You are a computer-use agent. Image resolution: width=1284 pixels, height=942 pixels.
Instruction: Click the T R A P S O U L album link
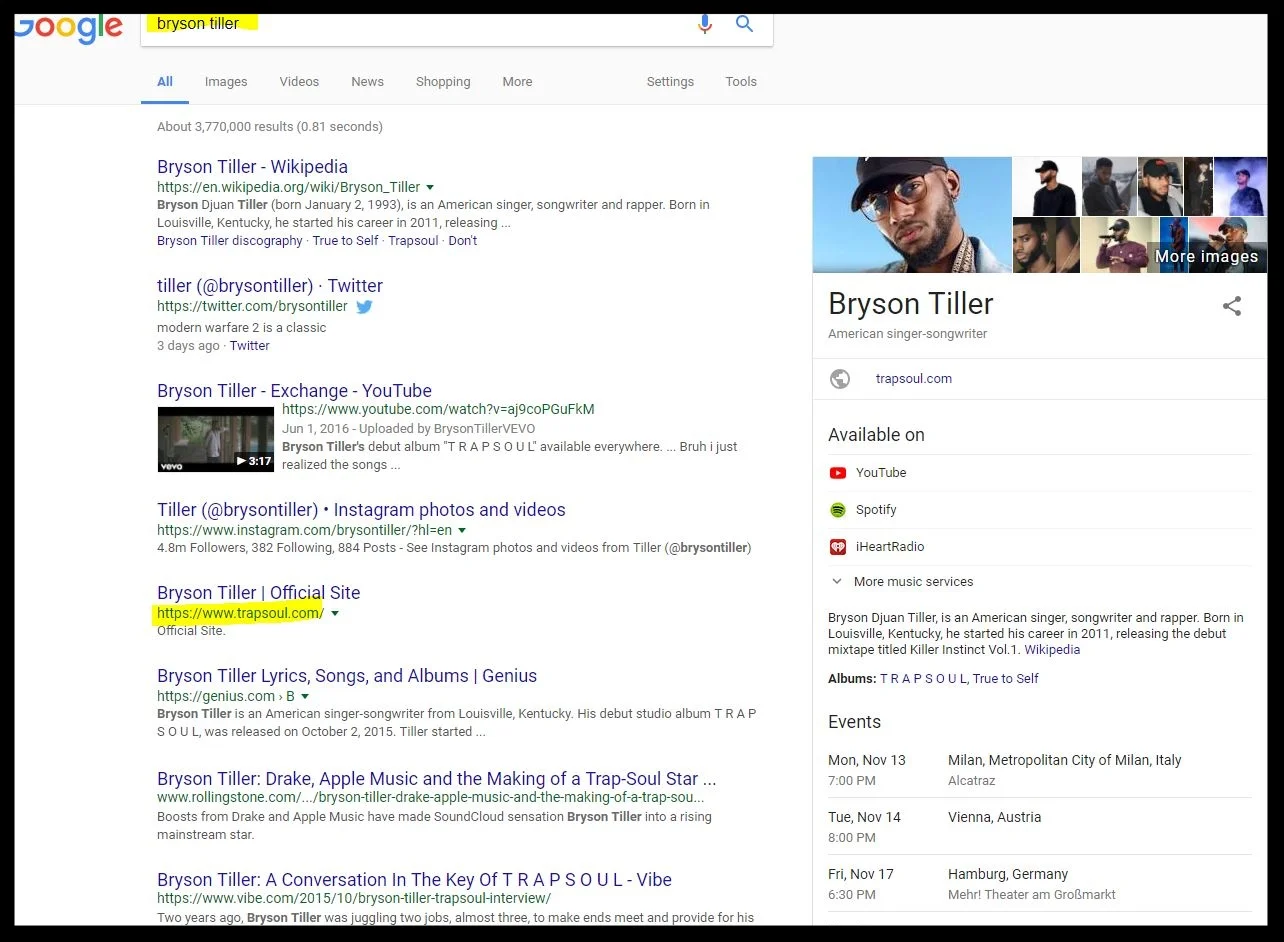[923, 679]
